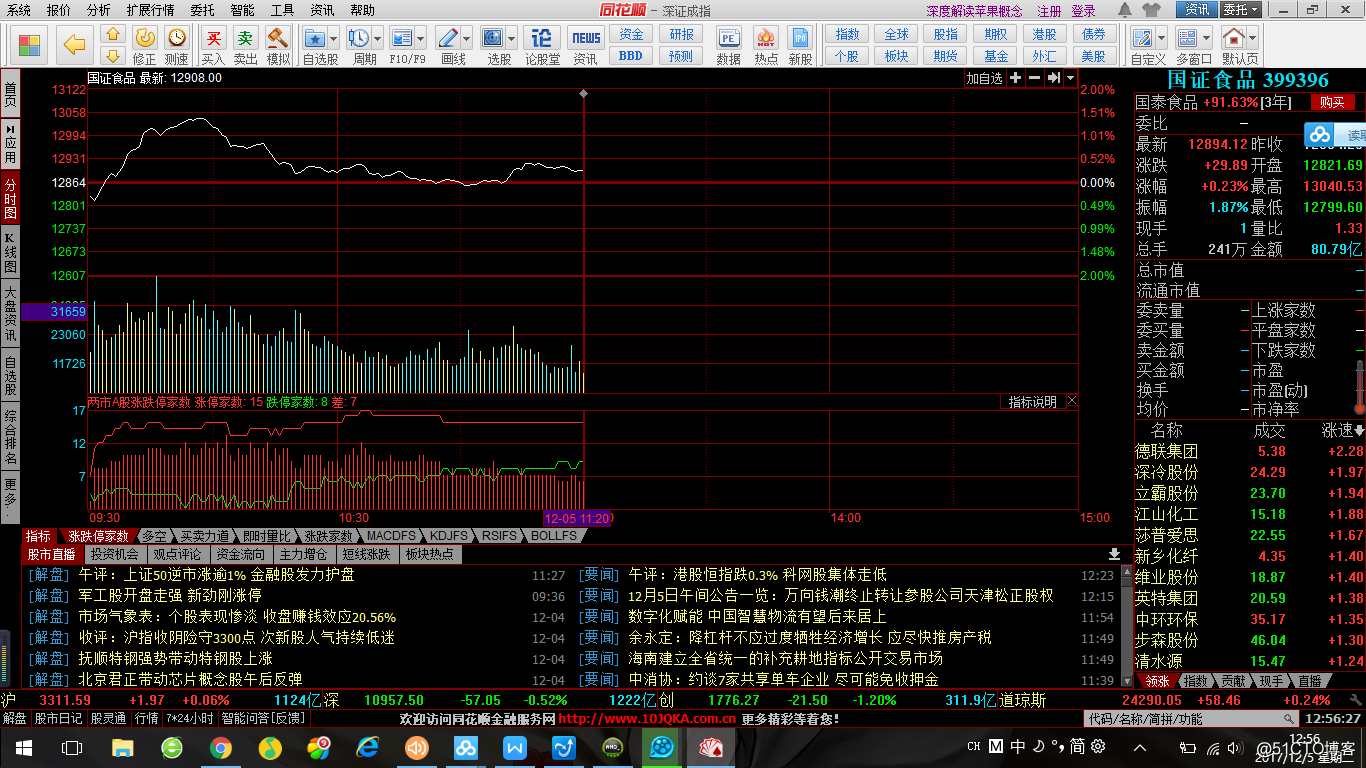Viewport: 1366px width, 768px height.
Task: Open the IPO 新股 icon
Action: [800, 38]
